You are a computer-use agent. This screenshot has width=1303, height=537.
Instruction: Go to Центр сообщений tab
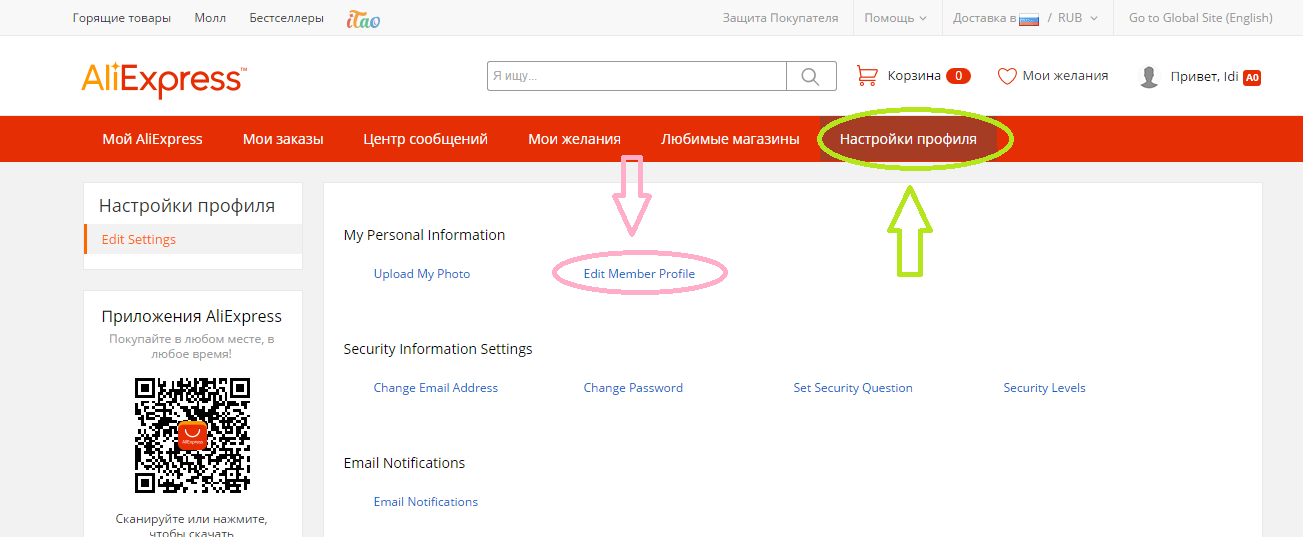pyautogui.click(x=425, y=139)
